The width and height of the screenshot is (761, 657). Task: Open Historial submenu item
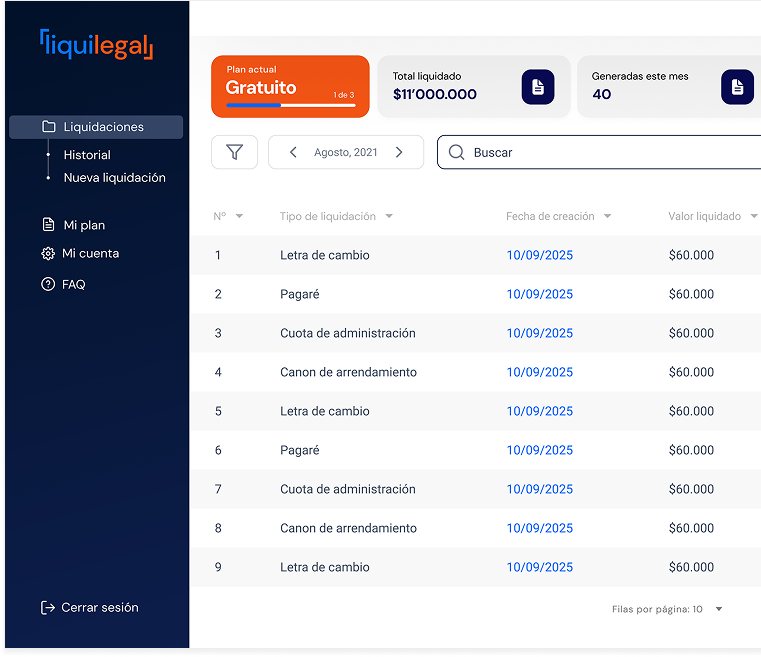pos(87,155)
